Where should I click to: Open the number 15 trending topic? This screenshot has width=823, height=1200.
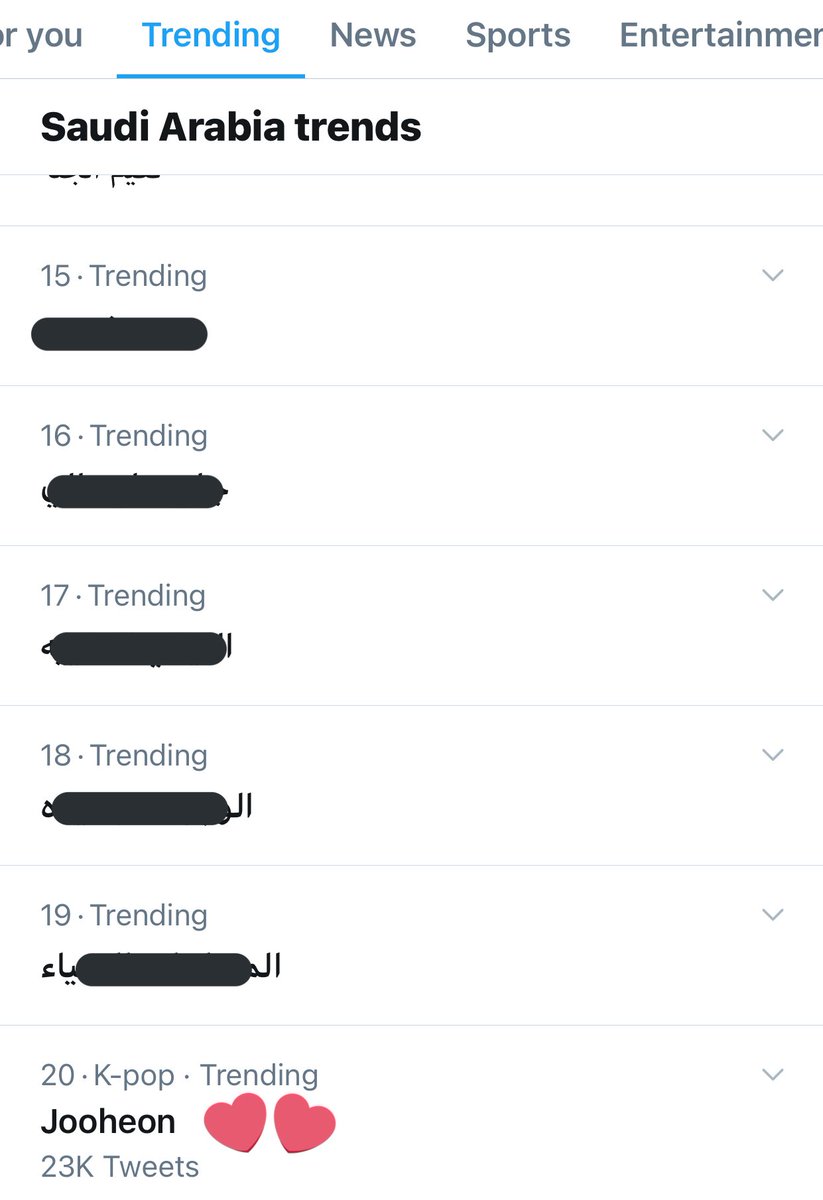point(411,306)
